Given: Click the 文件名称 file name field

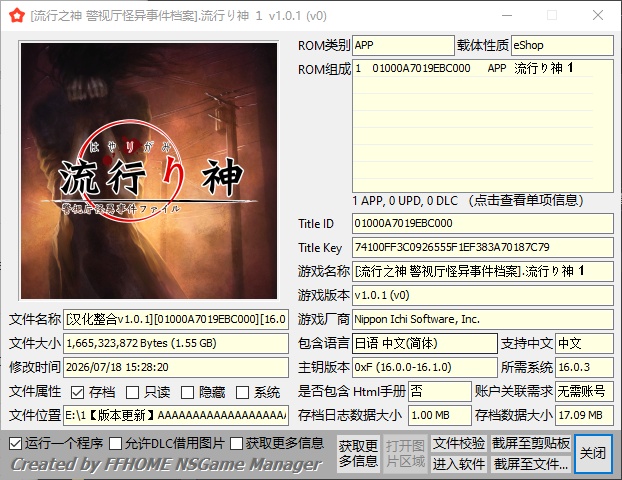Looking at the screenshot, I should click(176, 319).
